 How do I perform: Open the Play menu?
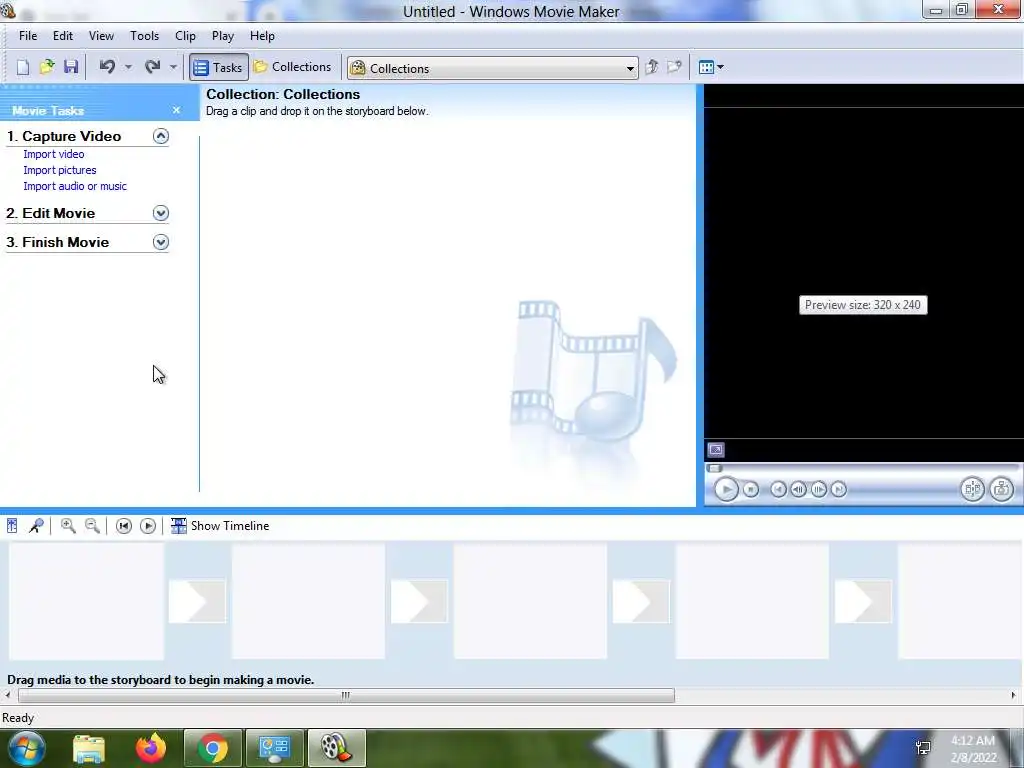[223, 36]
